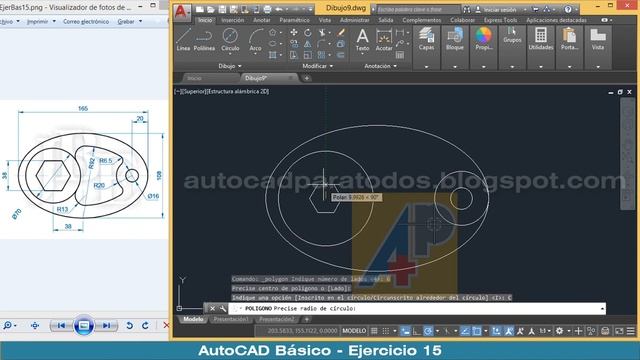The width and height of the screenshot is (640, 360).
Task: Toggle Clean Screen icon in status bar
Action: 619,331
